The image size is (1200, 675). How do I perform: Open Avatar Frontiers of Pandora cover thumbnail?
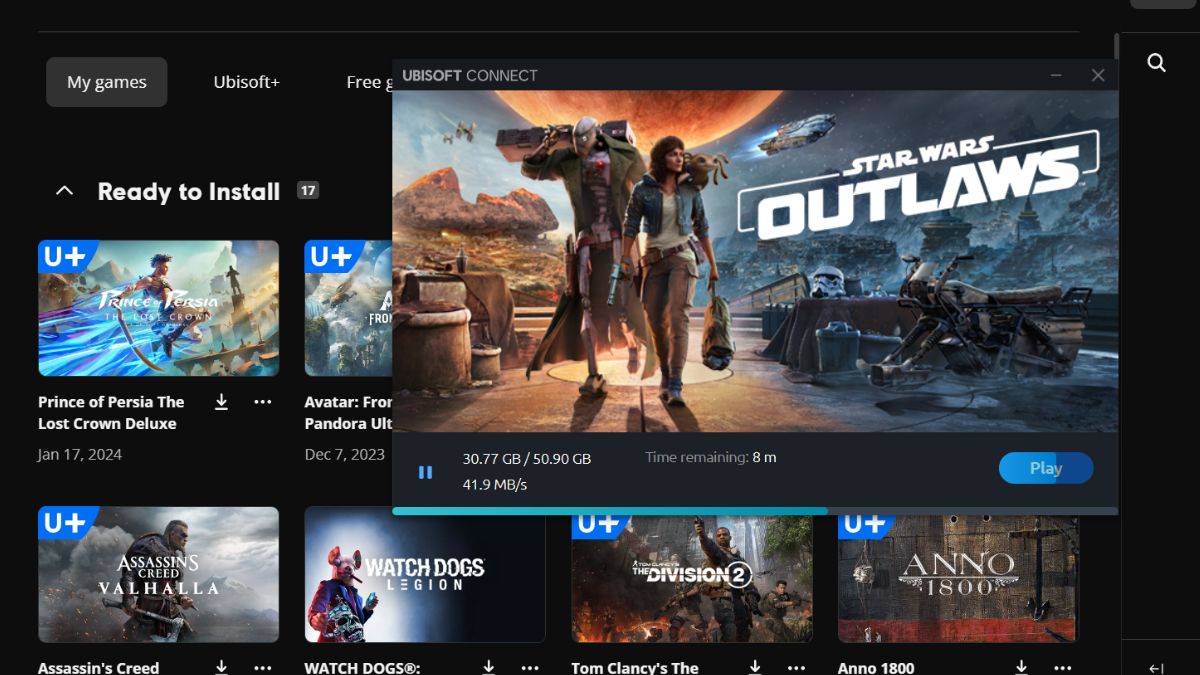[348, 308]
